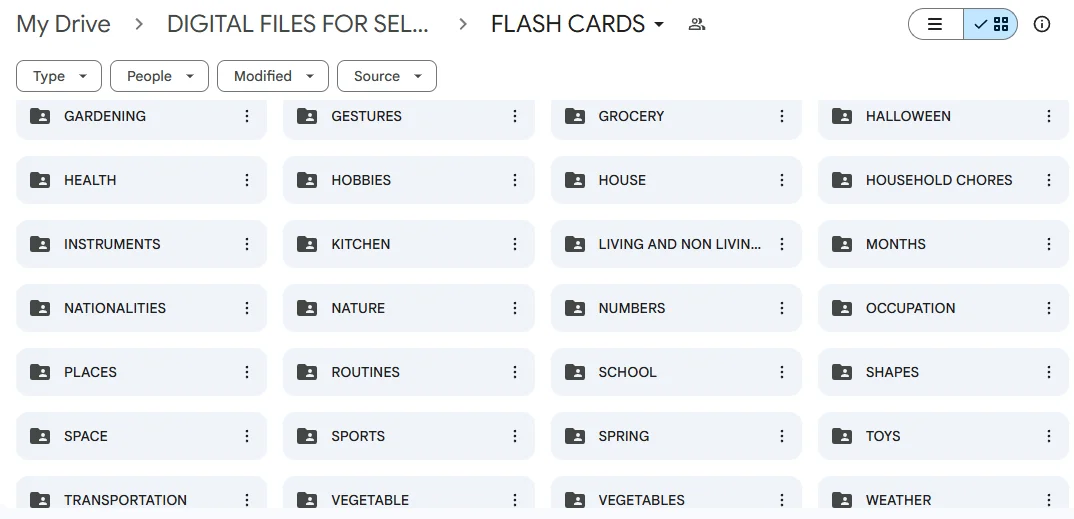1074x519 pixels.
Task: Click folder icon beside SHAPES
Action: pyautogui.click(x=842, y=372)
